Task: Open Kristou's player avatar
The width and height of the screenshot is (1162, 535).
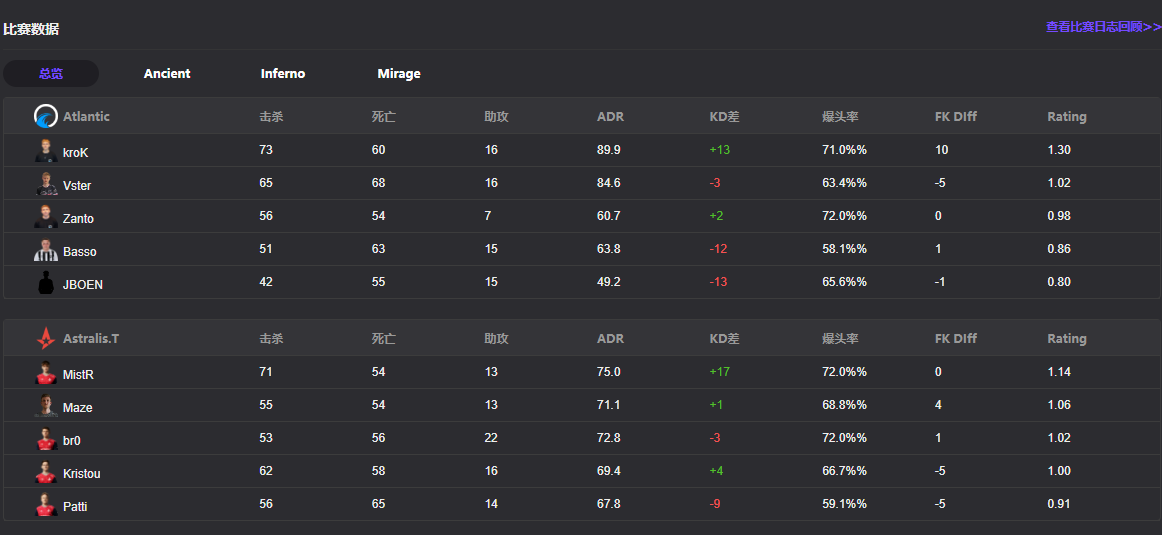Action: 46,471
